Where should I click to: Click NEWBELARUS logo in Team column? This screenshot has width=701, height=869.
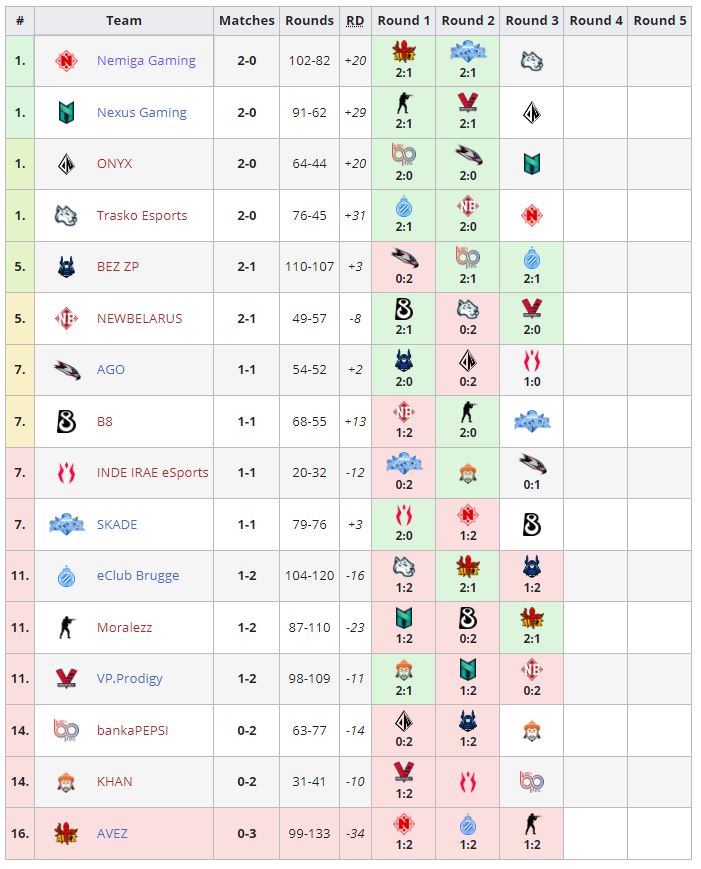click(66, 319)
